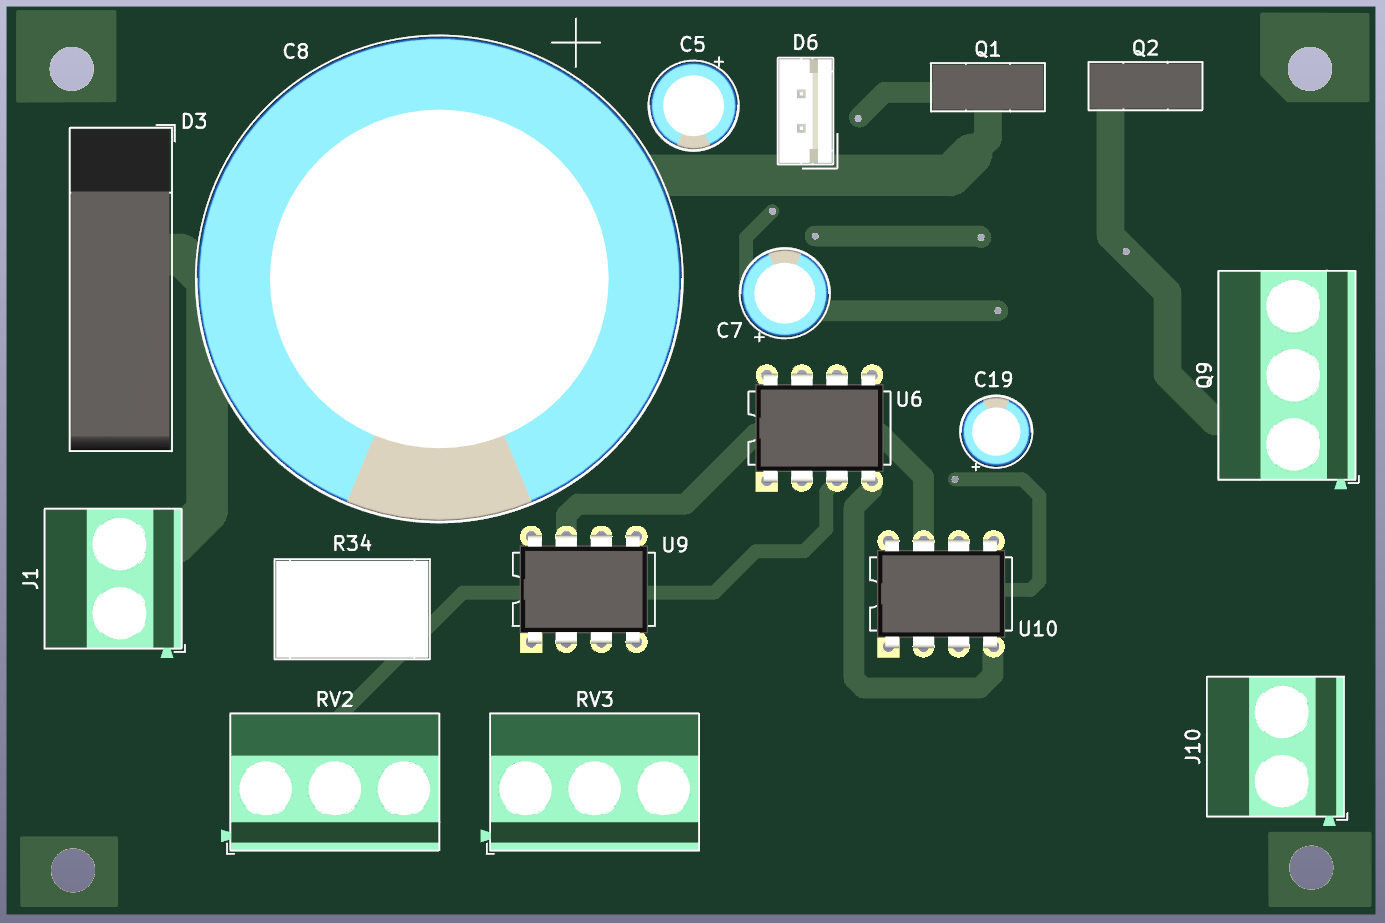This screenshot has height=923, width=1385.
Task: Click the bottom-left mounting hole
Action: click(x=72, y=870)
